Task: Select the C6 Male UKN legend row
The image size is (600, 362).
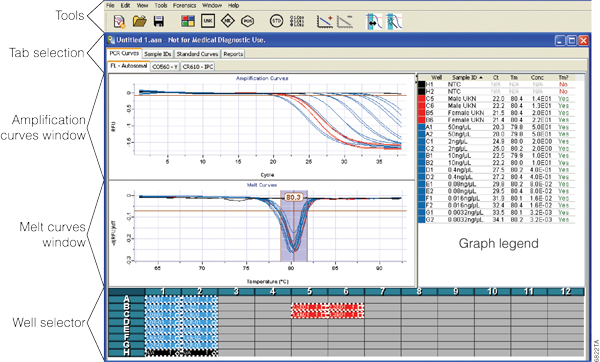Action: pyautogui.click(x=496, y=106)
